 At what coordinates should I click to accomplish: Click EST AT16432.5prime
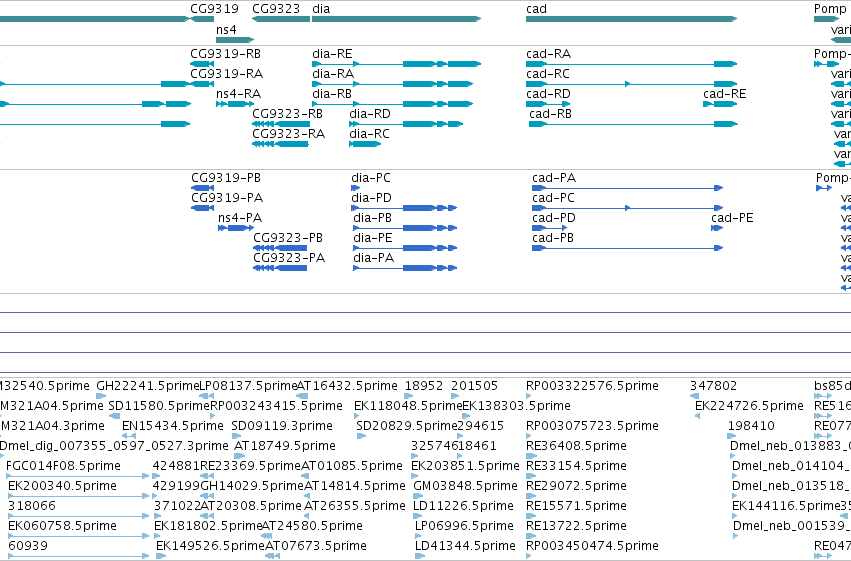[x=347, y=386]
